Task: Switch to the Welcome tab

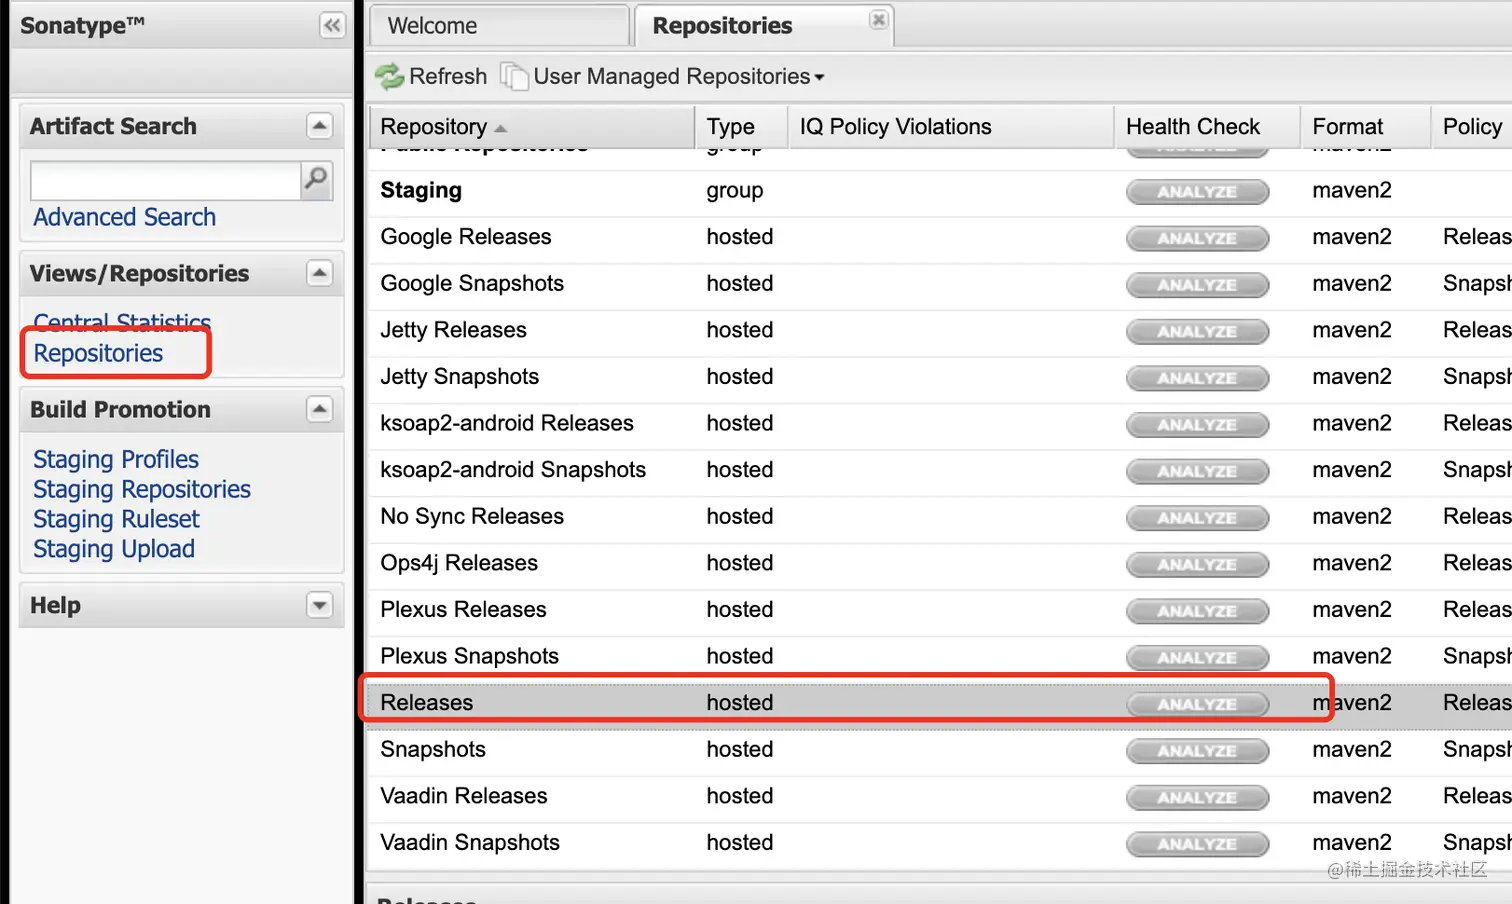Action: [499, 26]
